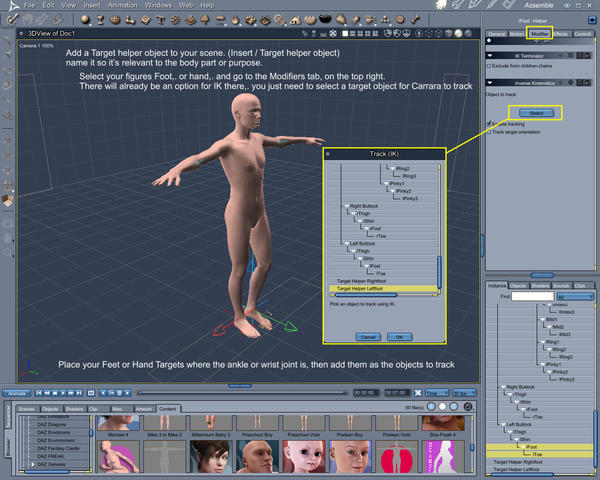The height and width of the screenshot is (480, 600).
Task: Collapse Right Buttock in Track (IK) dialog
Action: point(346,206)
